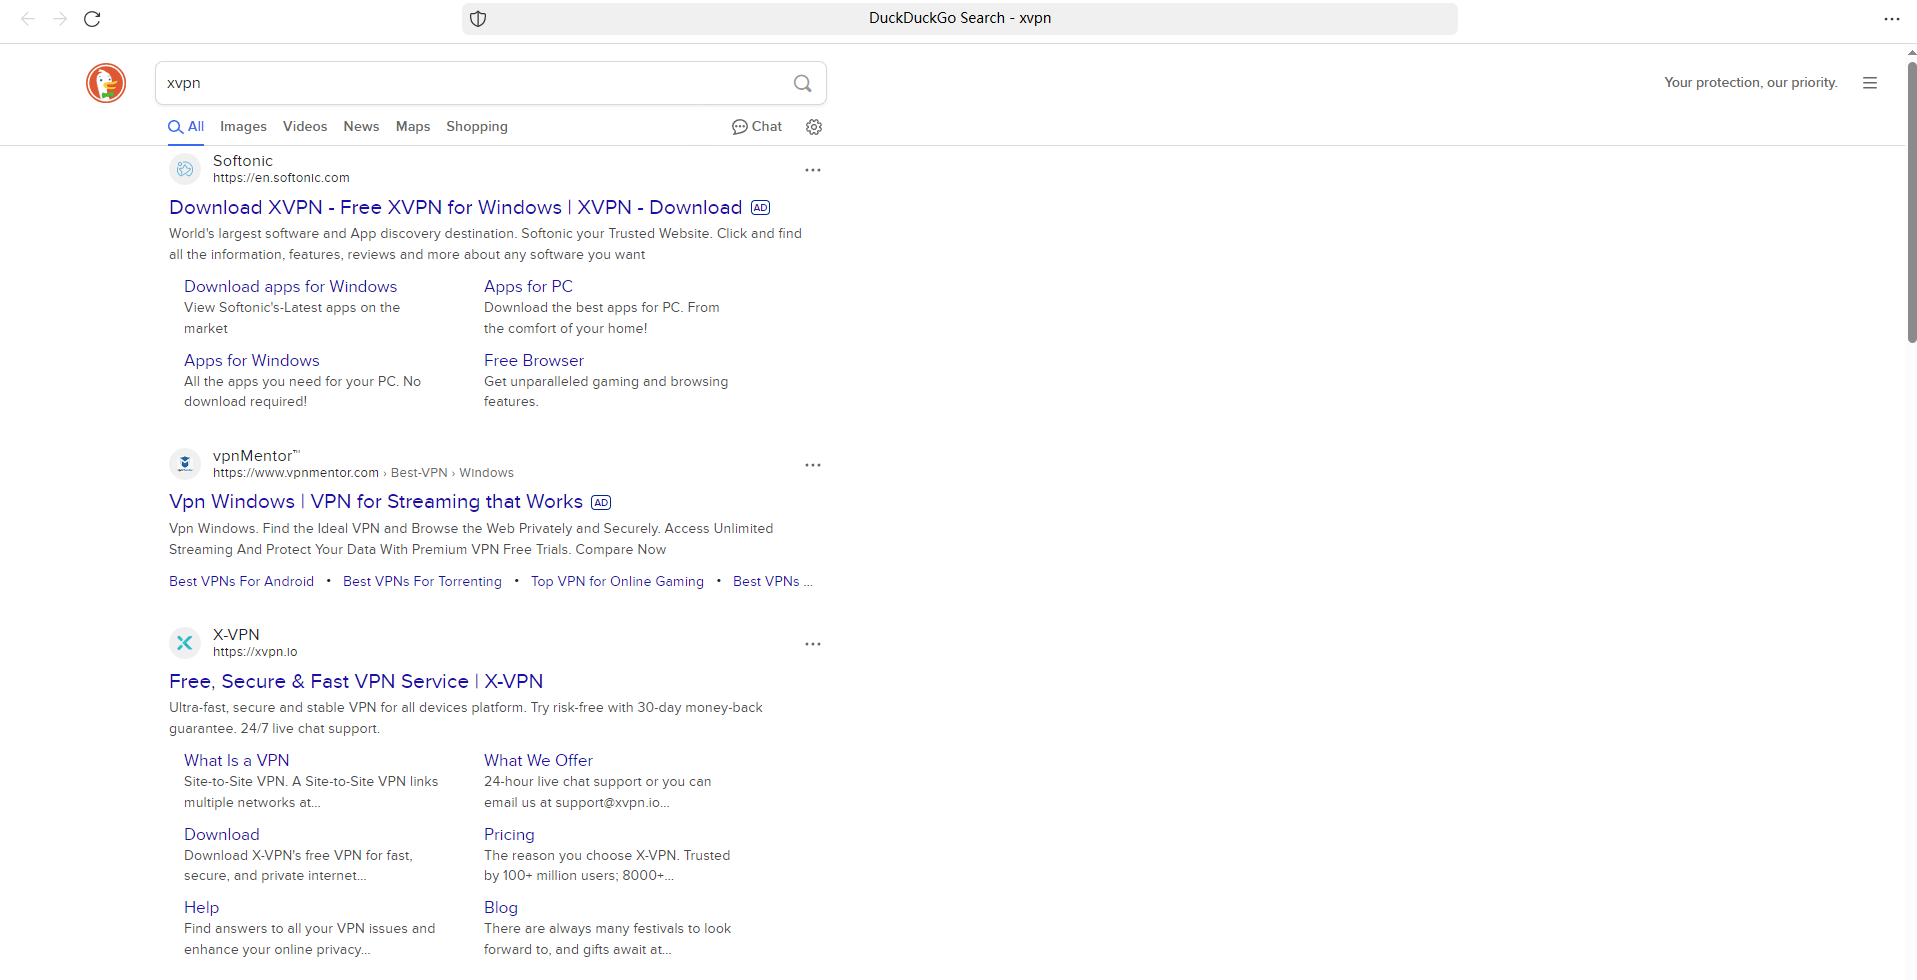
Task: Open more options for vpnMentor result
Action: 813,465
